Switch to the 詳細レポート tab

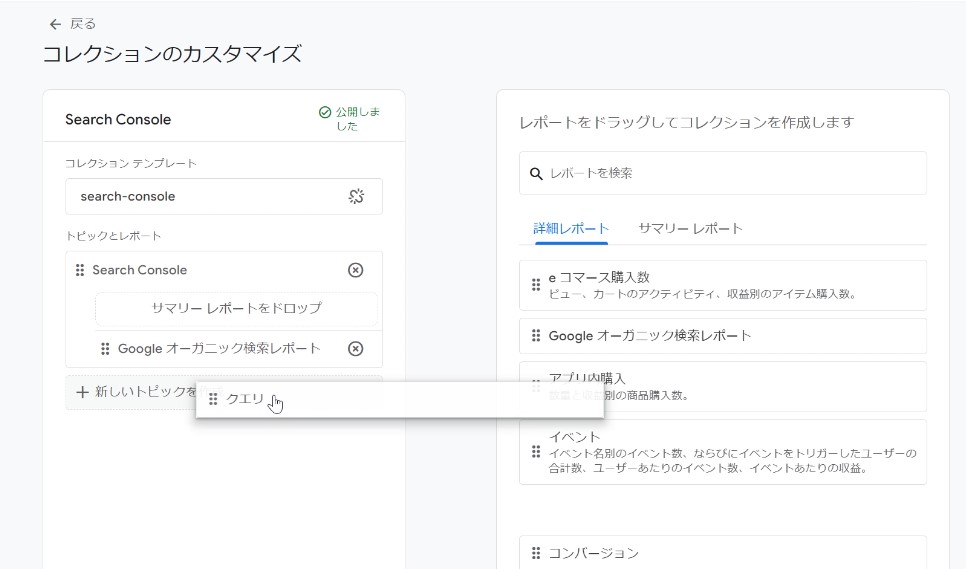[571, 228]
